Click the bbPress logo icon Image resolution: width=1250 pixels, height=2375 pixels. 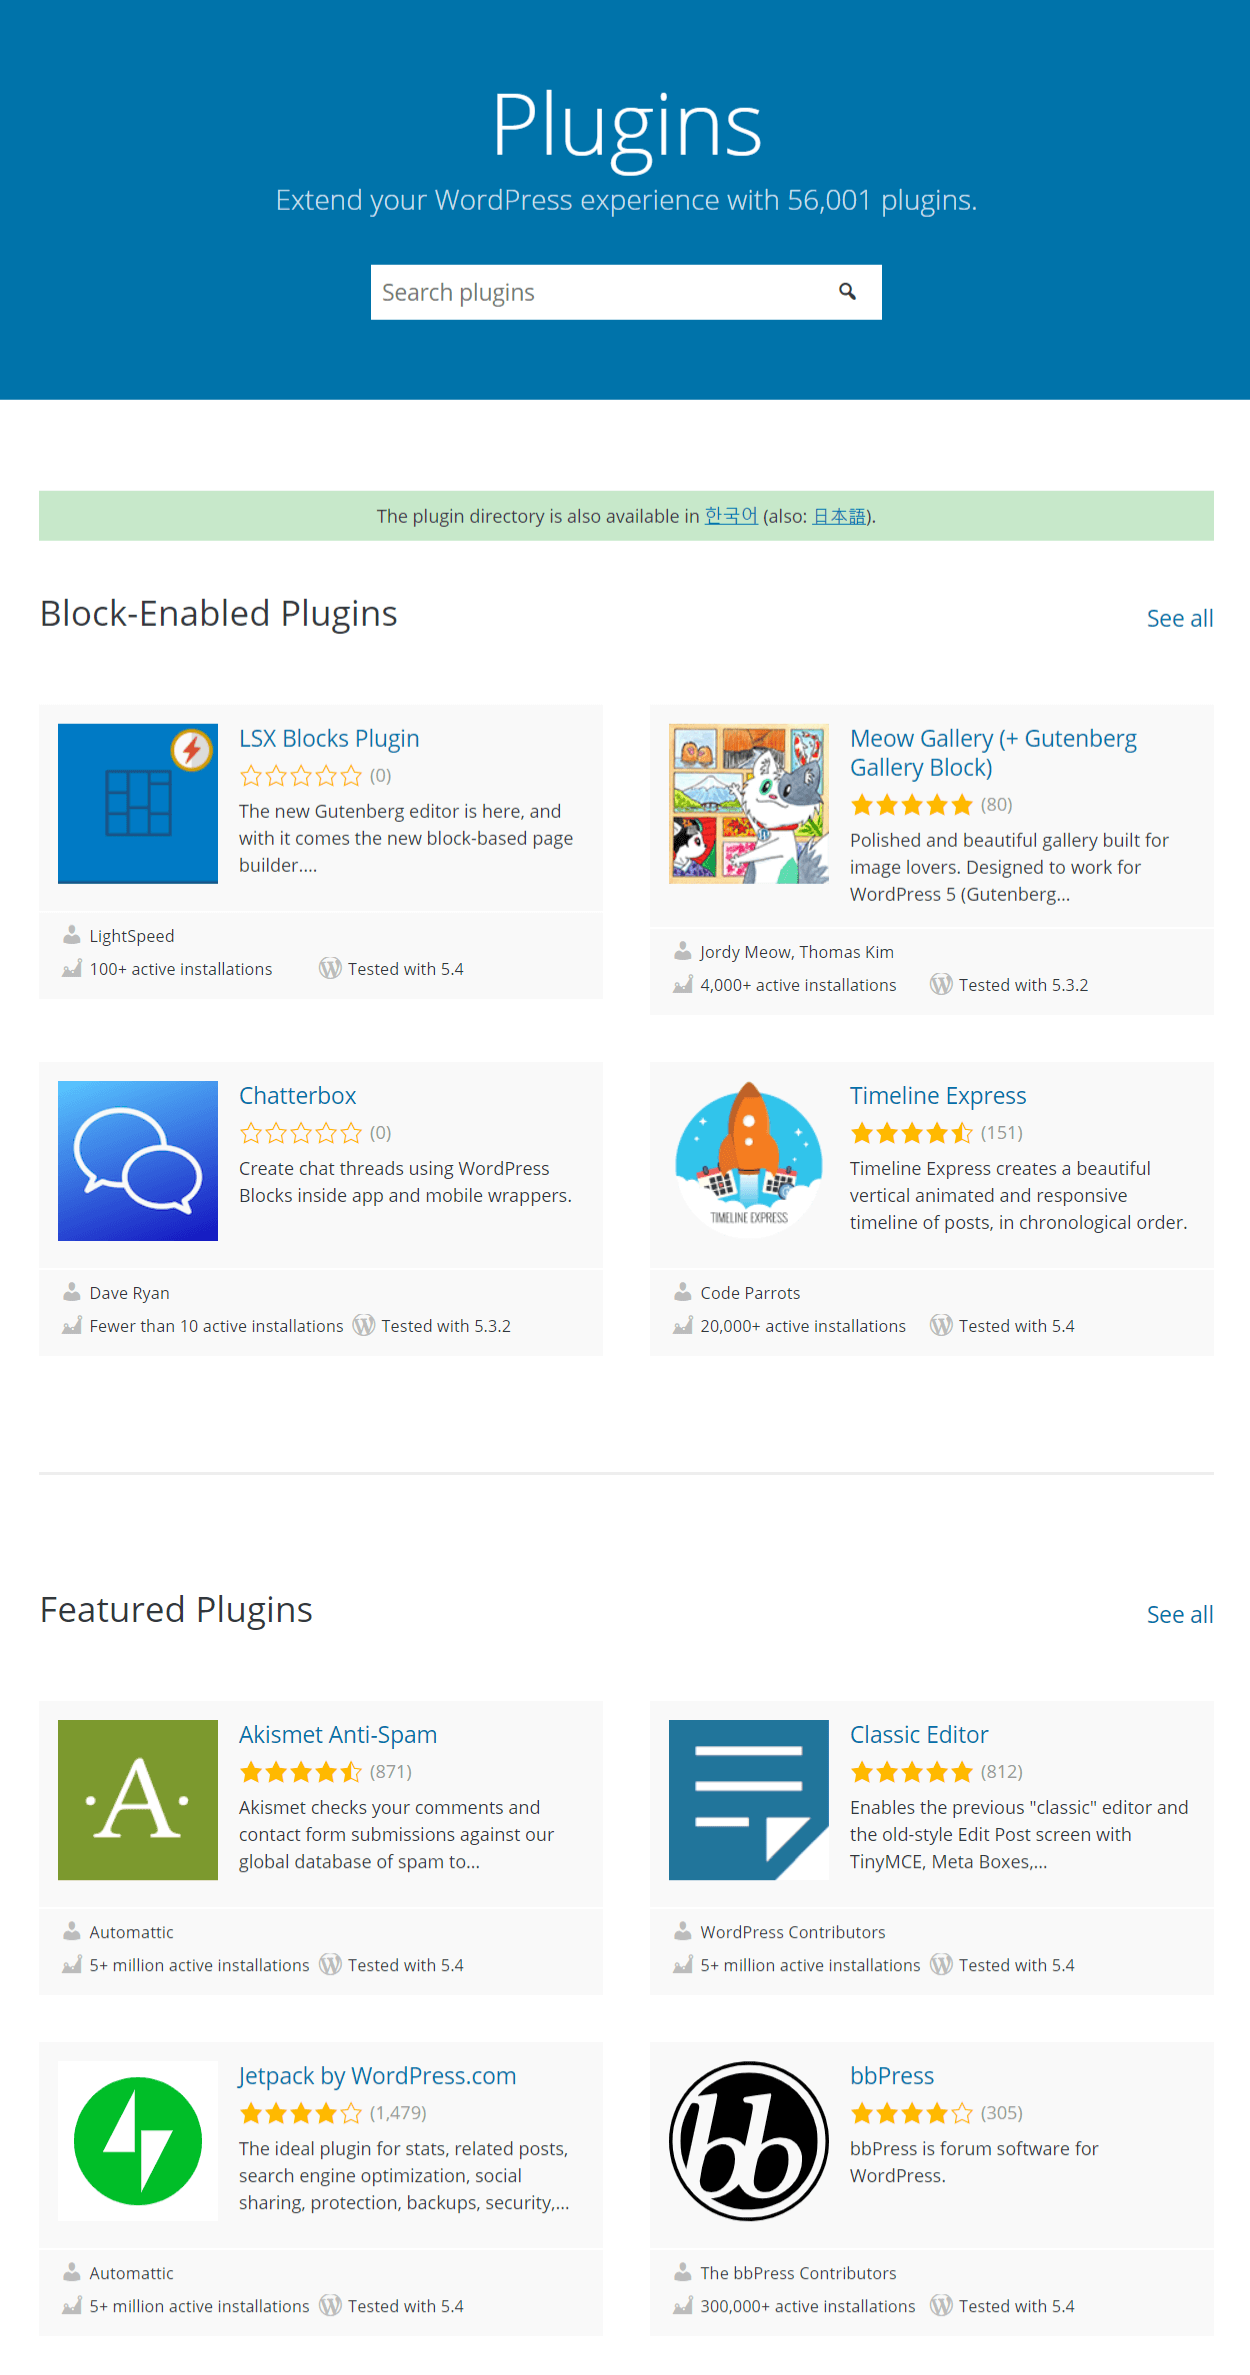pos(749,2141)
